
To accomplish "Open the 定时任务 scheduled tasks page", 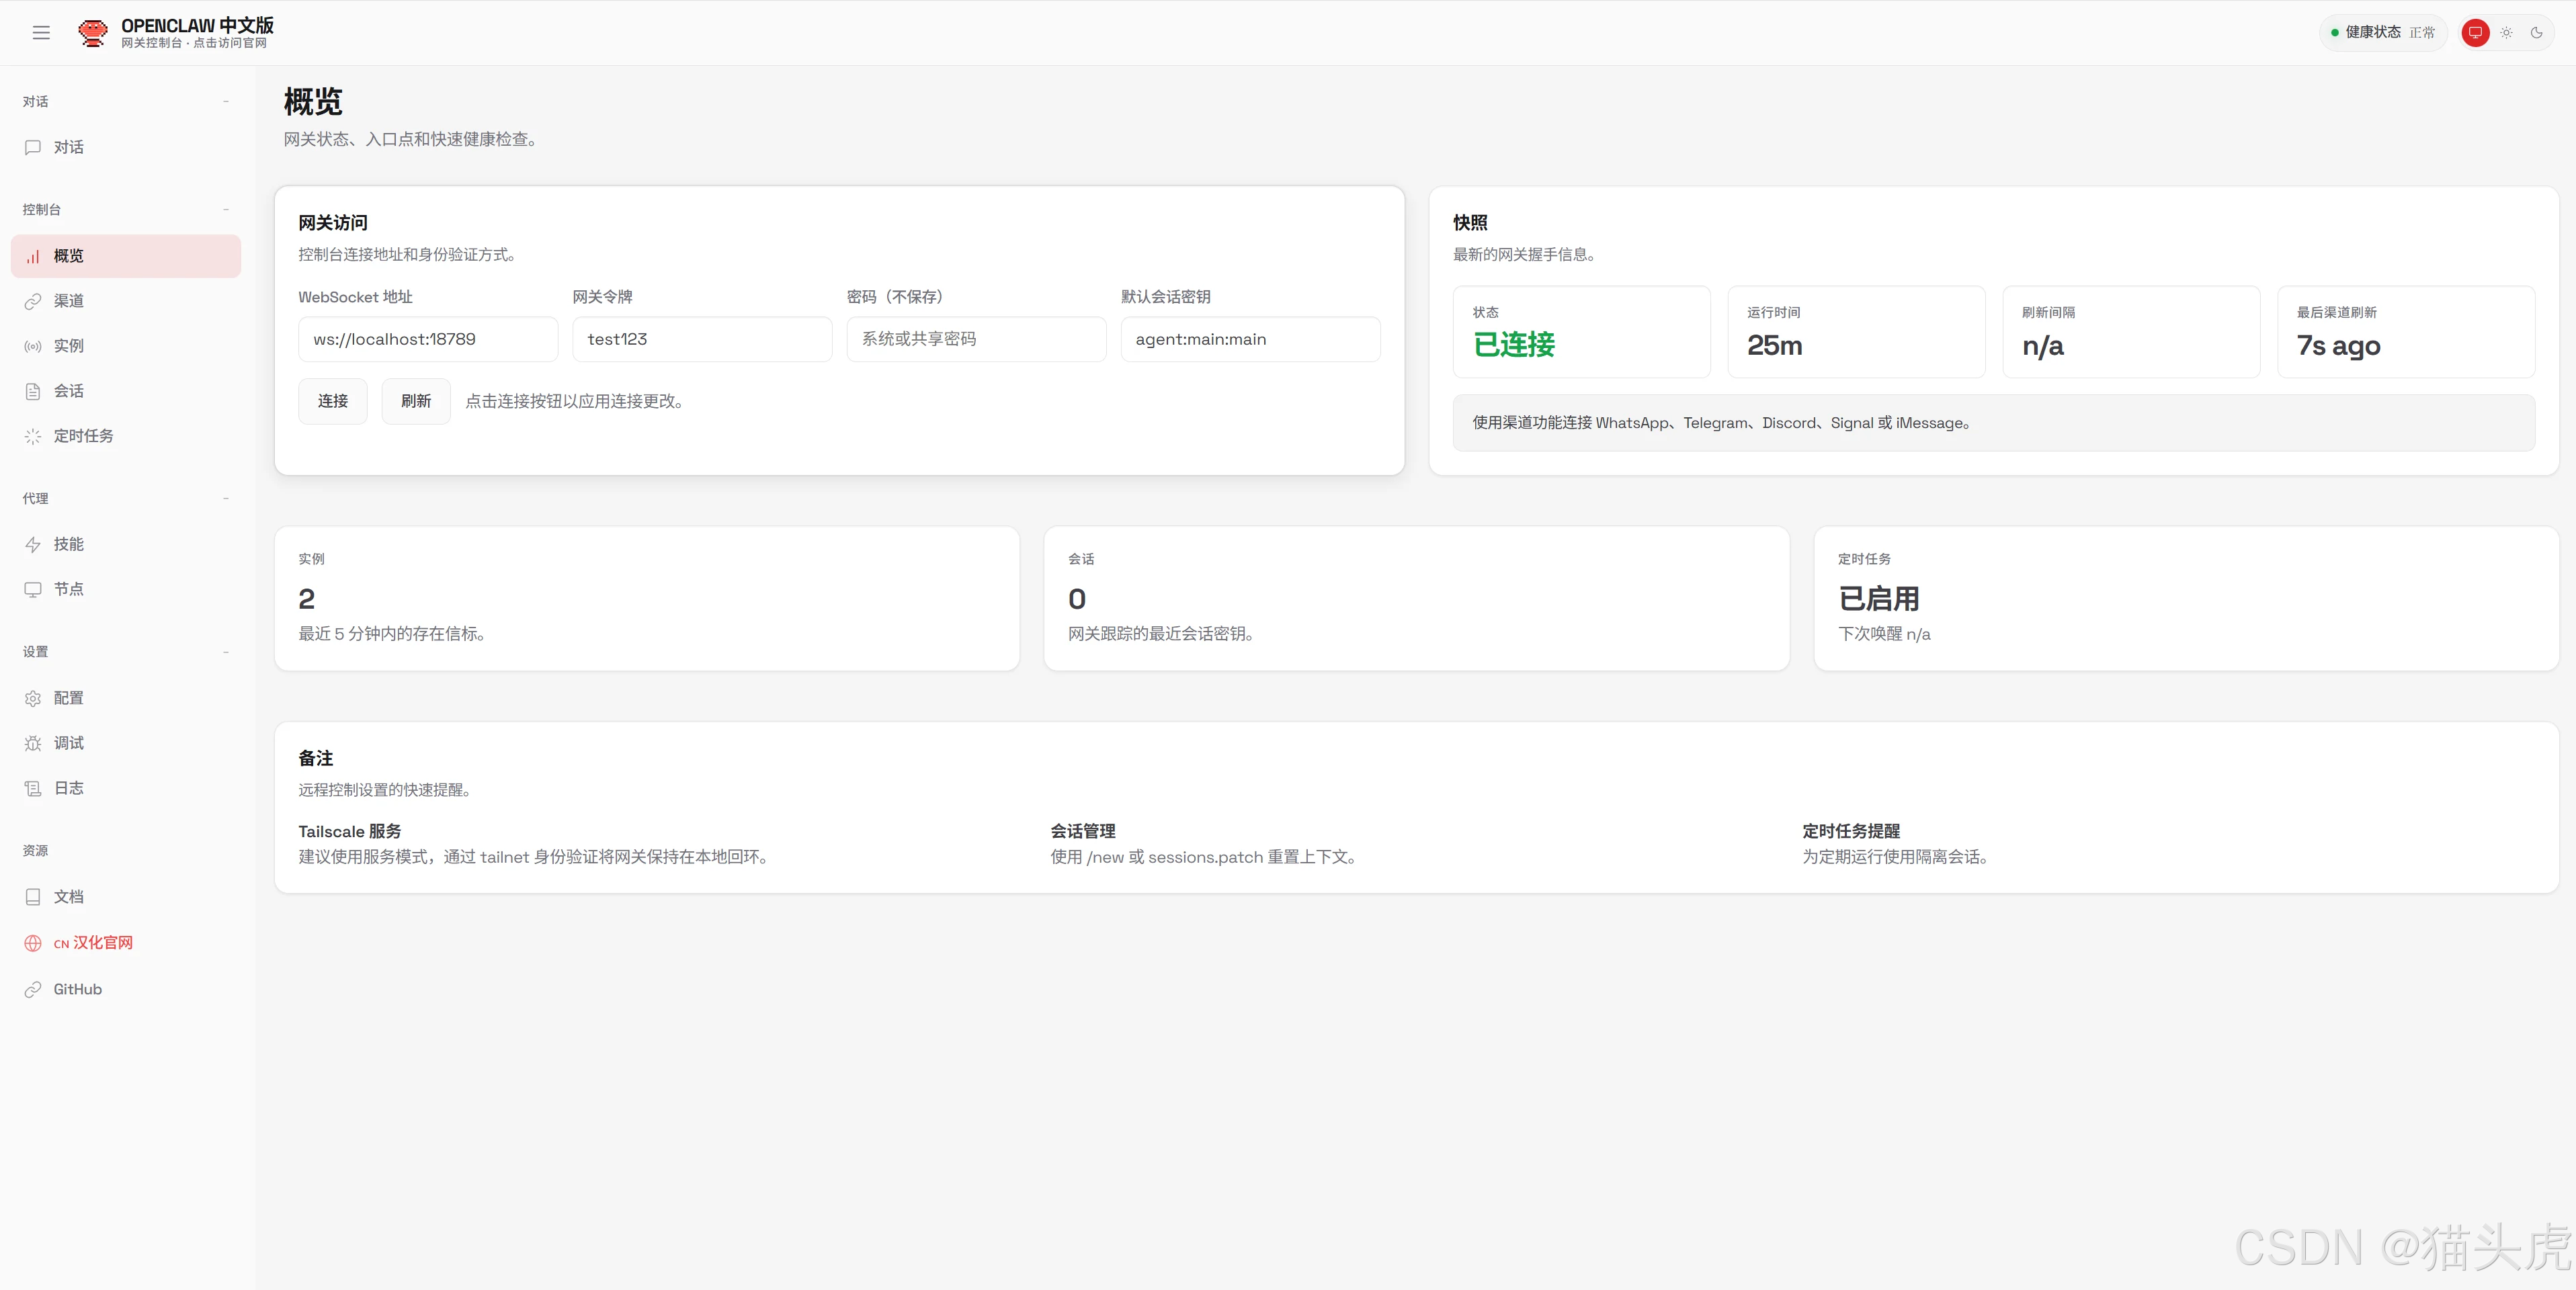I will point(84,436).
